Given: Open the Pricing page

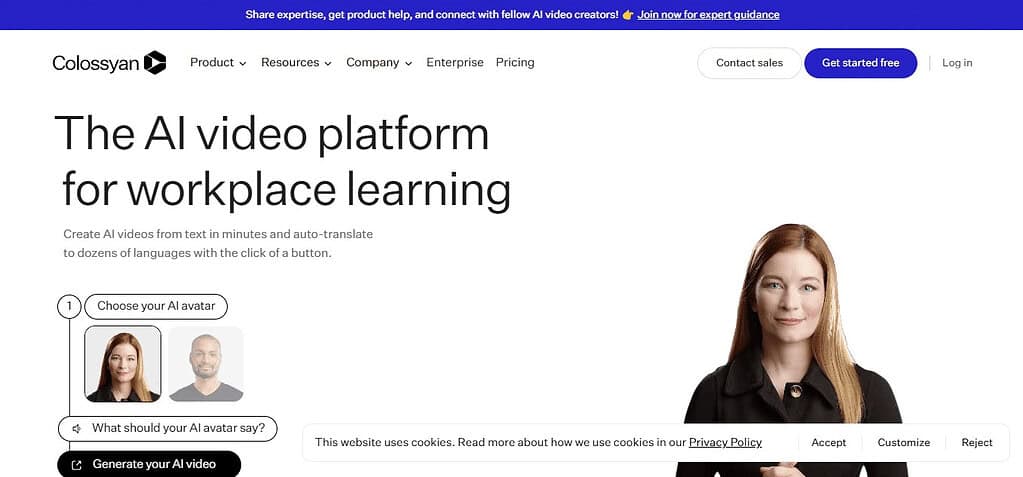Looking at the screenshot, I should click(x=515, y=63).
